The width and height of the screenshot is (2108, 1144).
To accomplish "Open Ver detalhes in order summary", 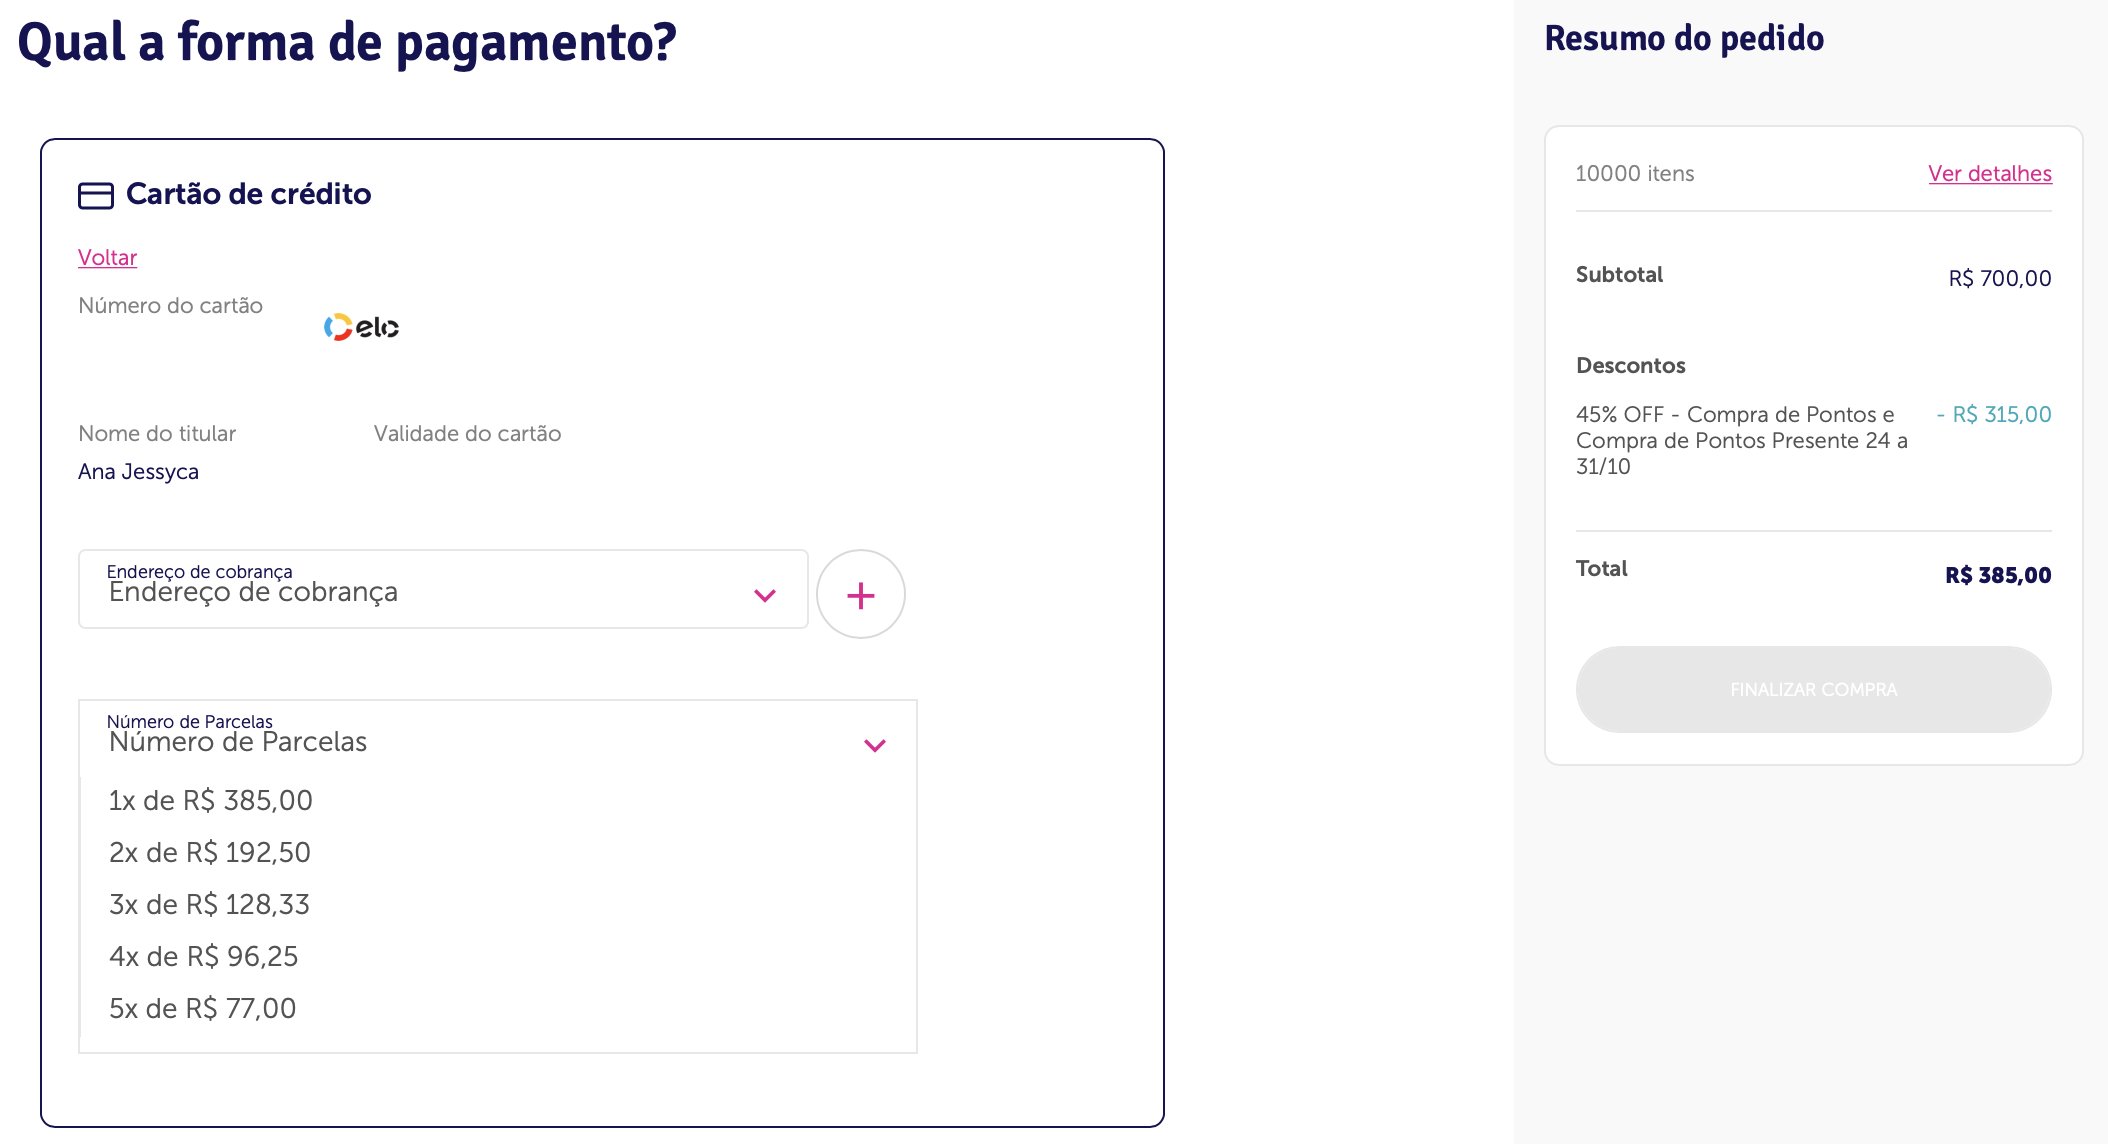I will tap(1989, 173).
